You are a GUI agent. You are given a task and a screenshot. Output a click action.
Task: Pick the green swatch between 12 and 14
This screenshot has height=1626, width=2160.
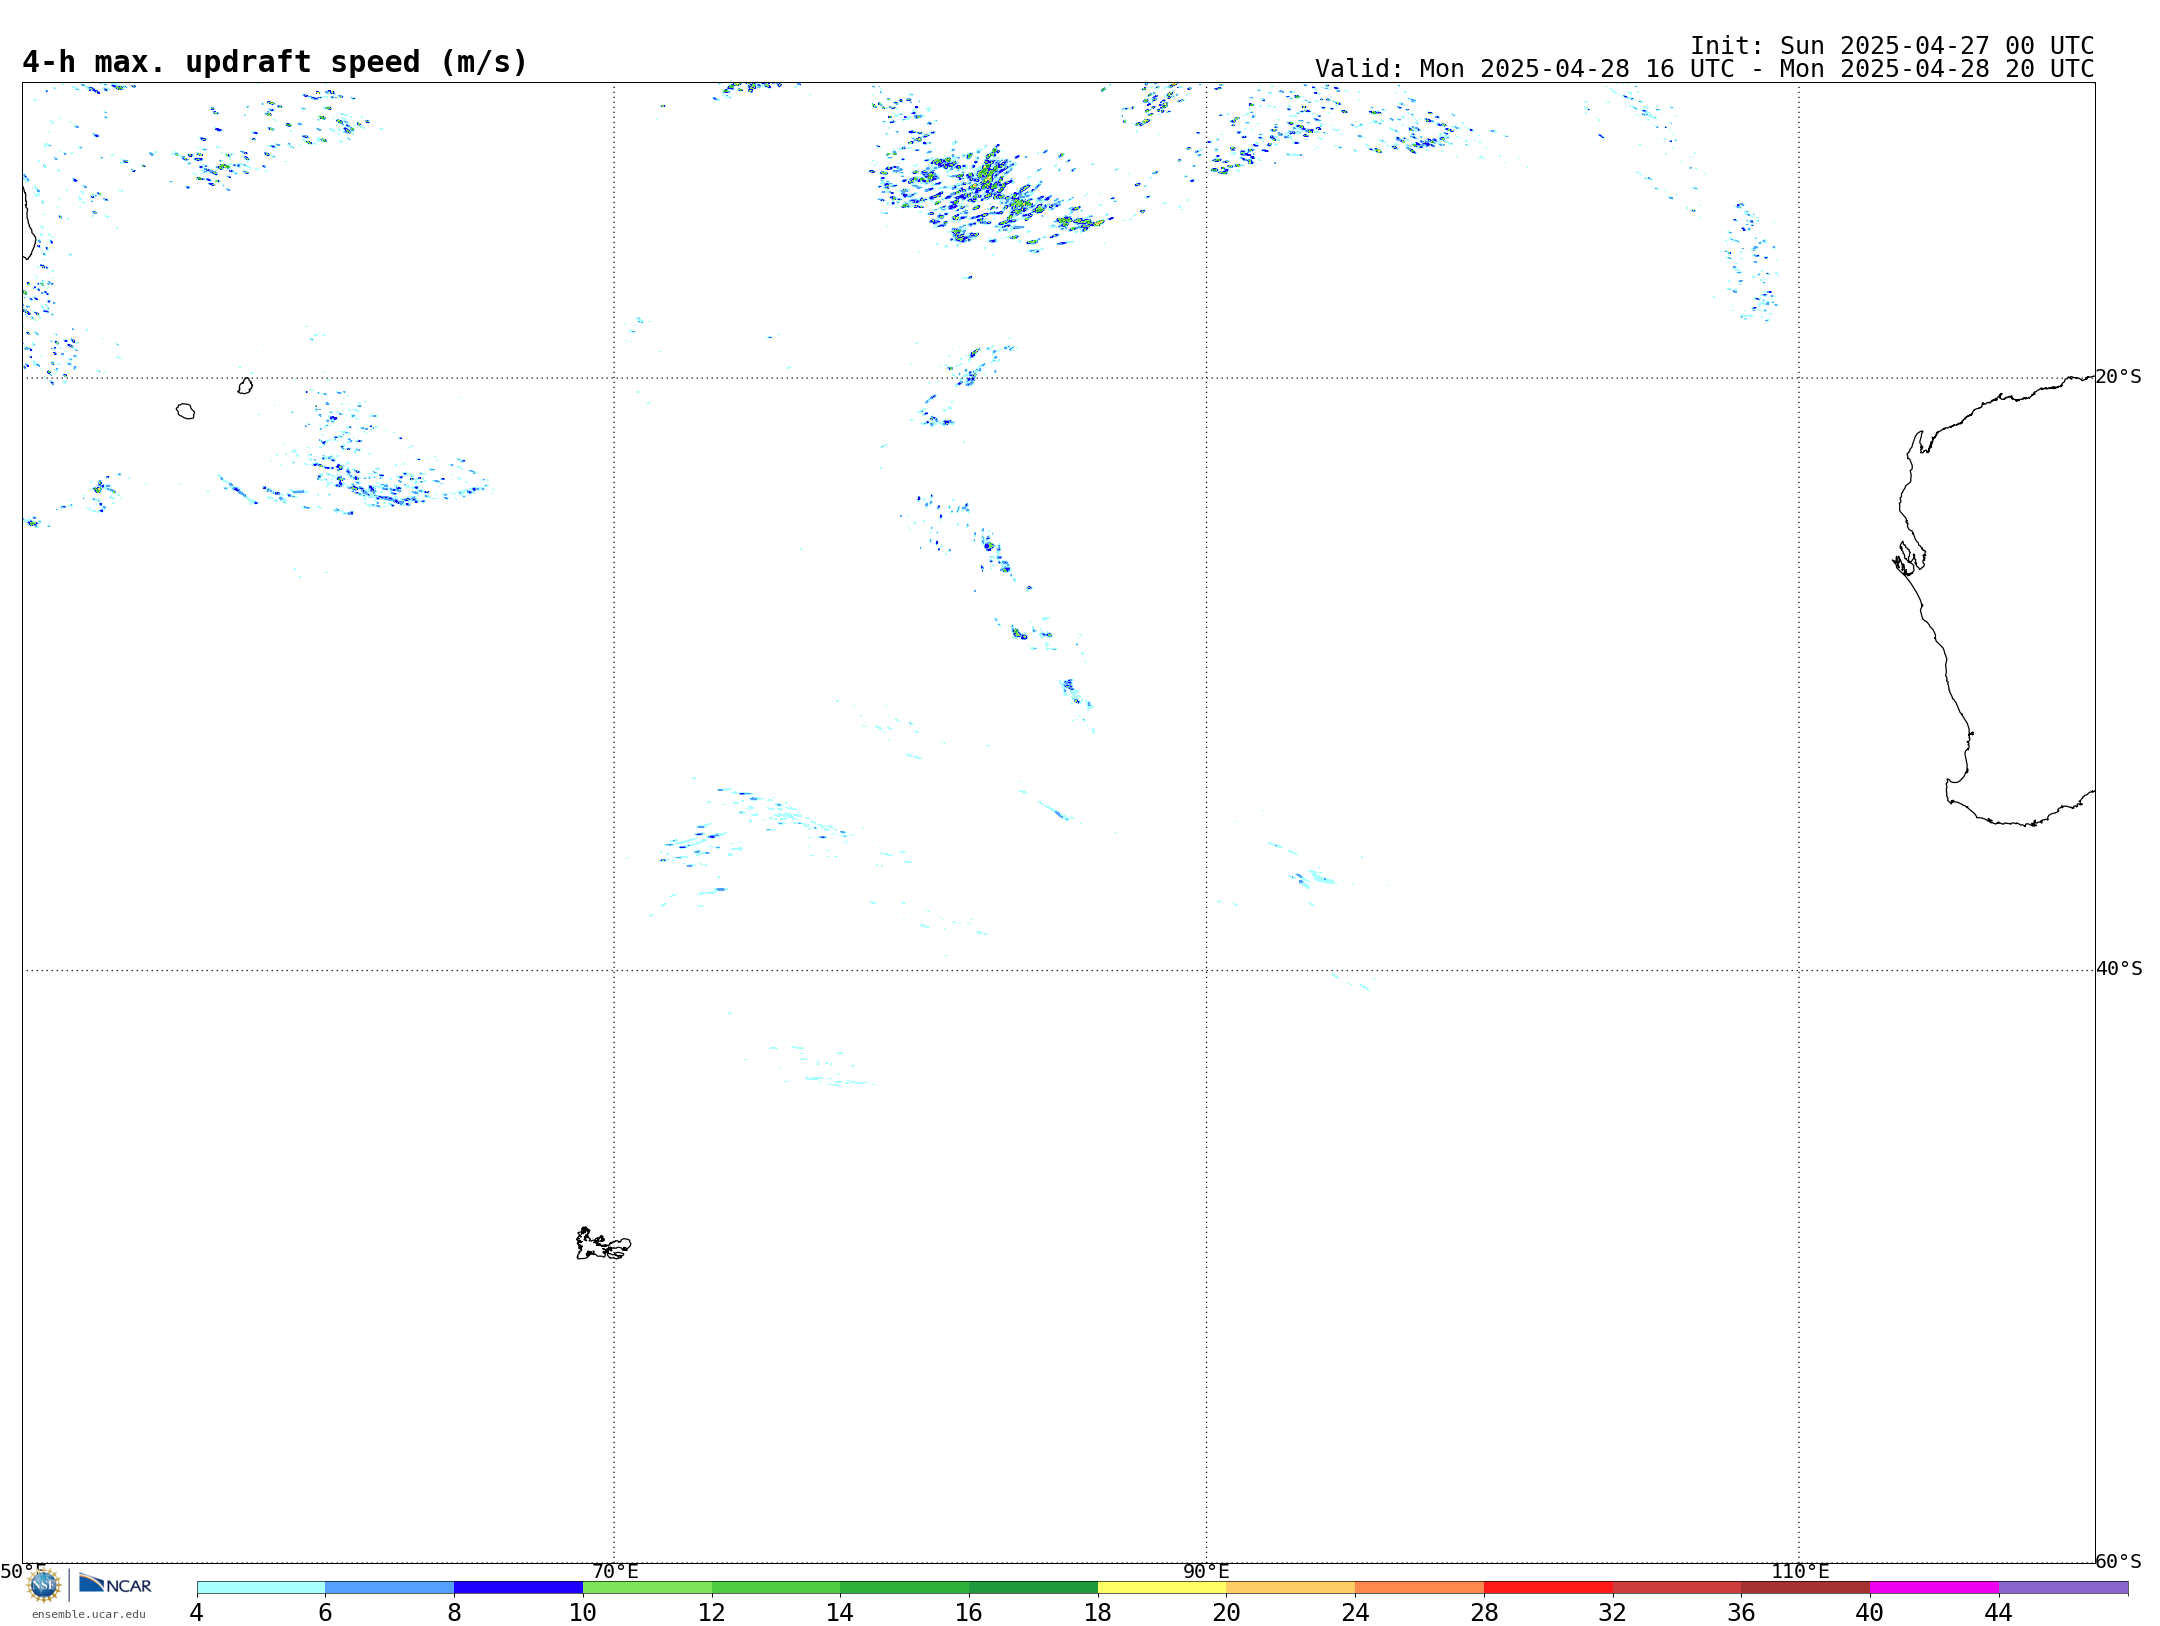pos(776,1587)
